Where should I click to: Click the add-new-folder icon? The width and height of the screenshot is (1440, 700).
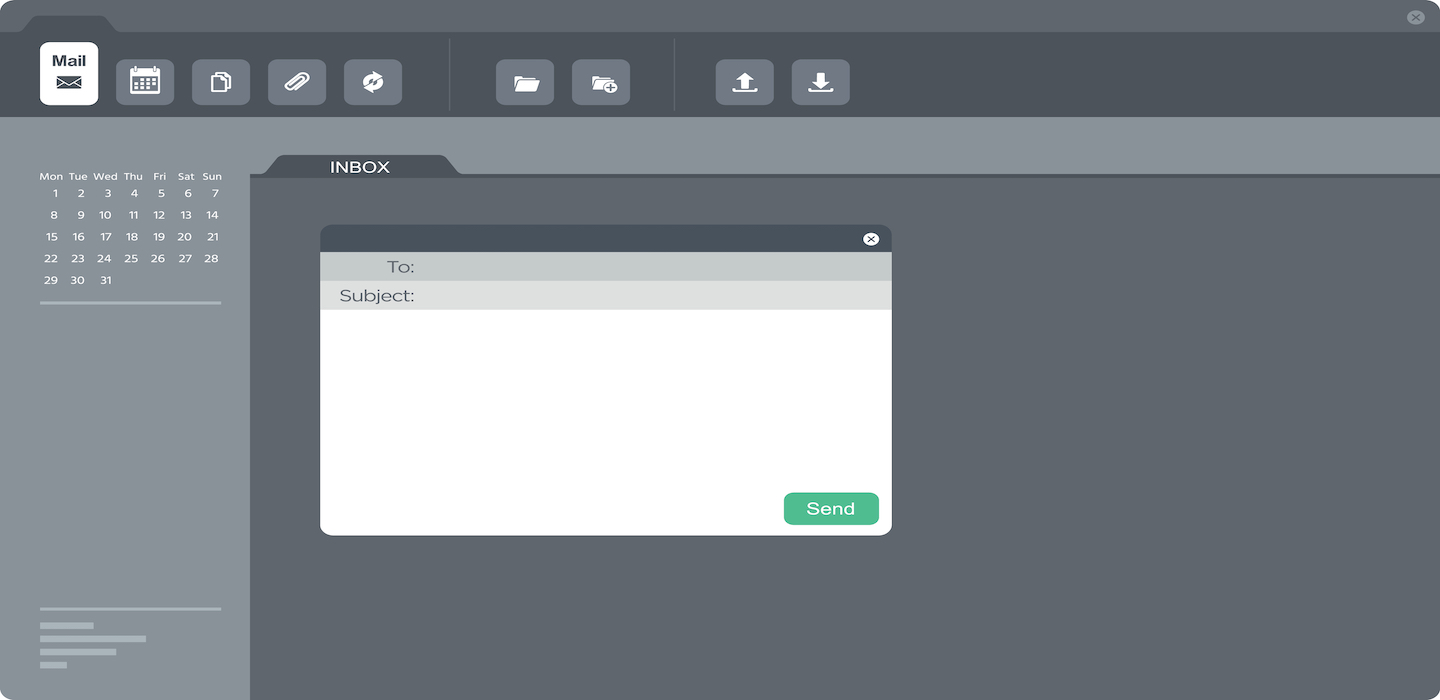pyautogui.click(x=601, y=82)
